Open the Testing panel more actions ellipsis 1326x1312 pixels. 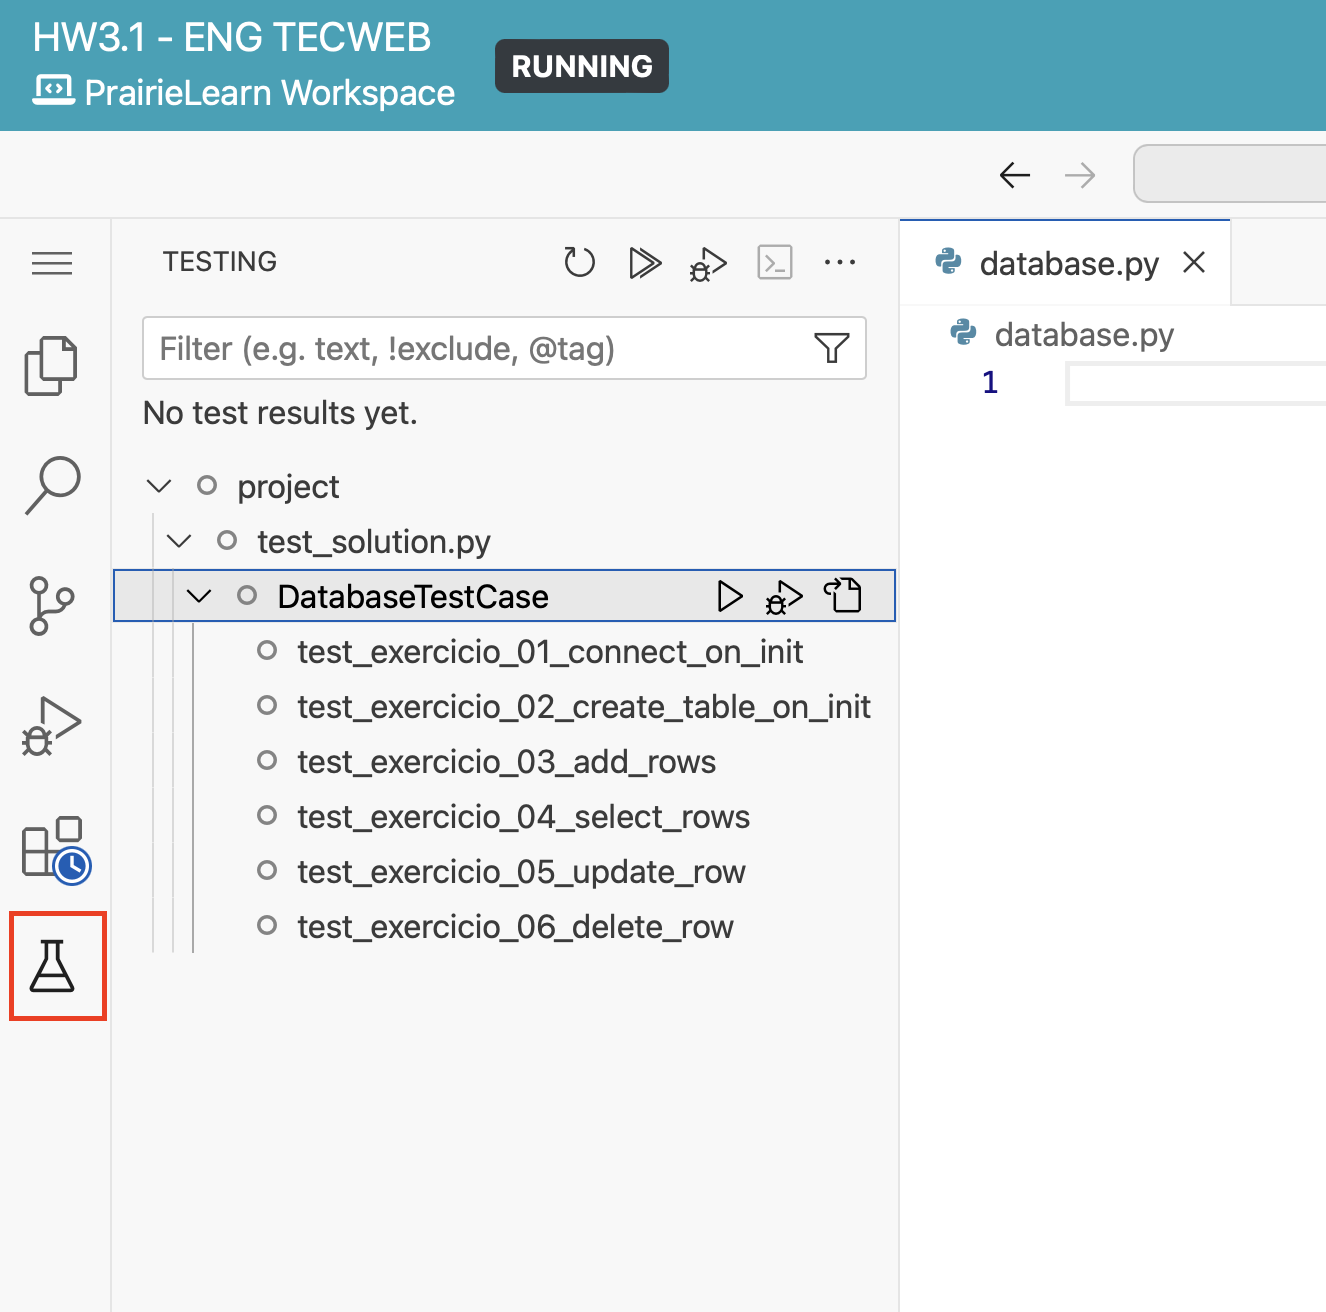click(x=840, y=262)
